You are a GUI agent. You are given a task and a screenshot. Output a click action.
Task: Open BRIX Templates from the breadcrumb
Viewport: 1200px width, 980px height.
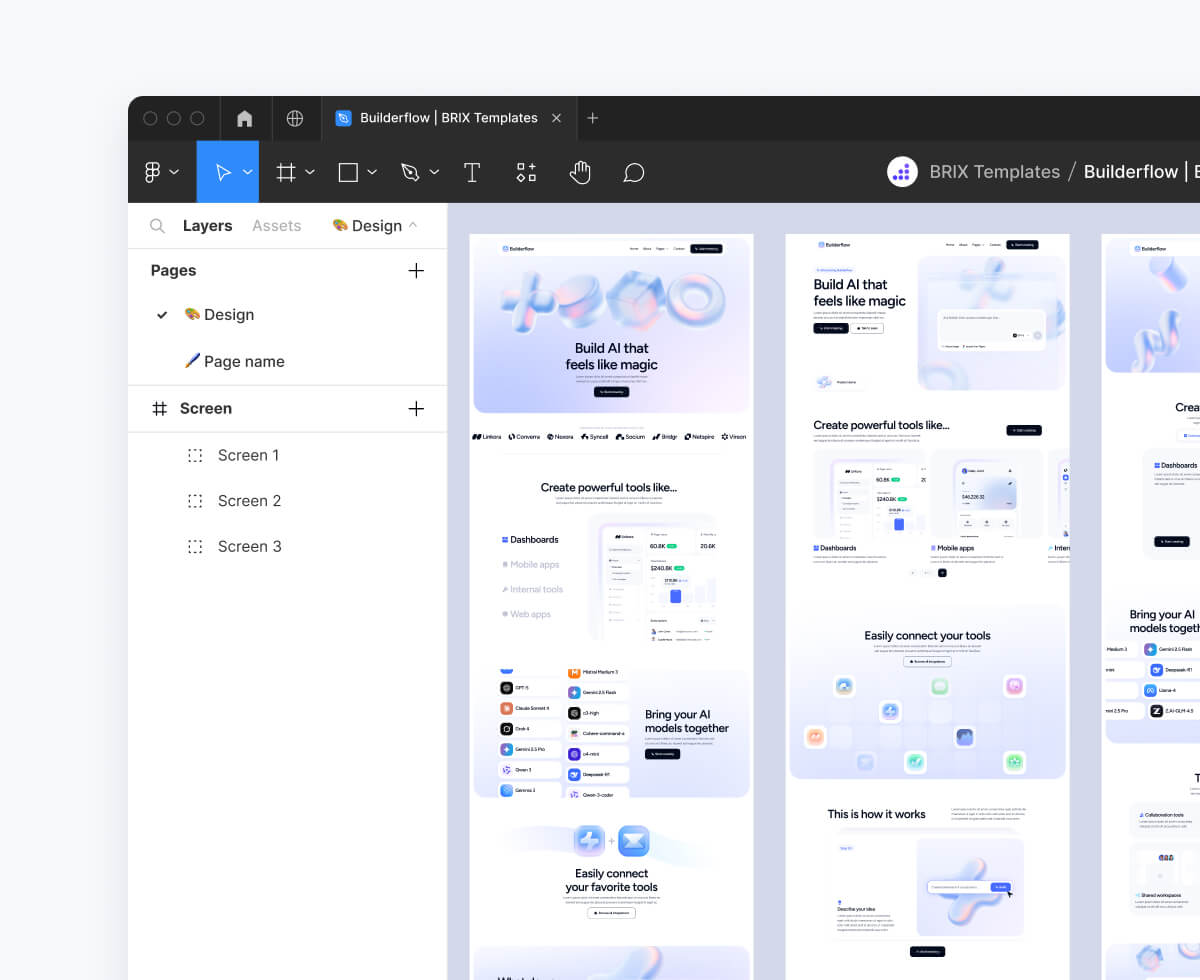994,171
